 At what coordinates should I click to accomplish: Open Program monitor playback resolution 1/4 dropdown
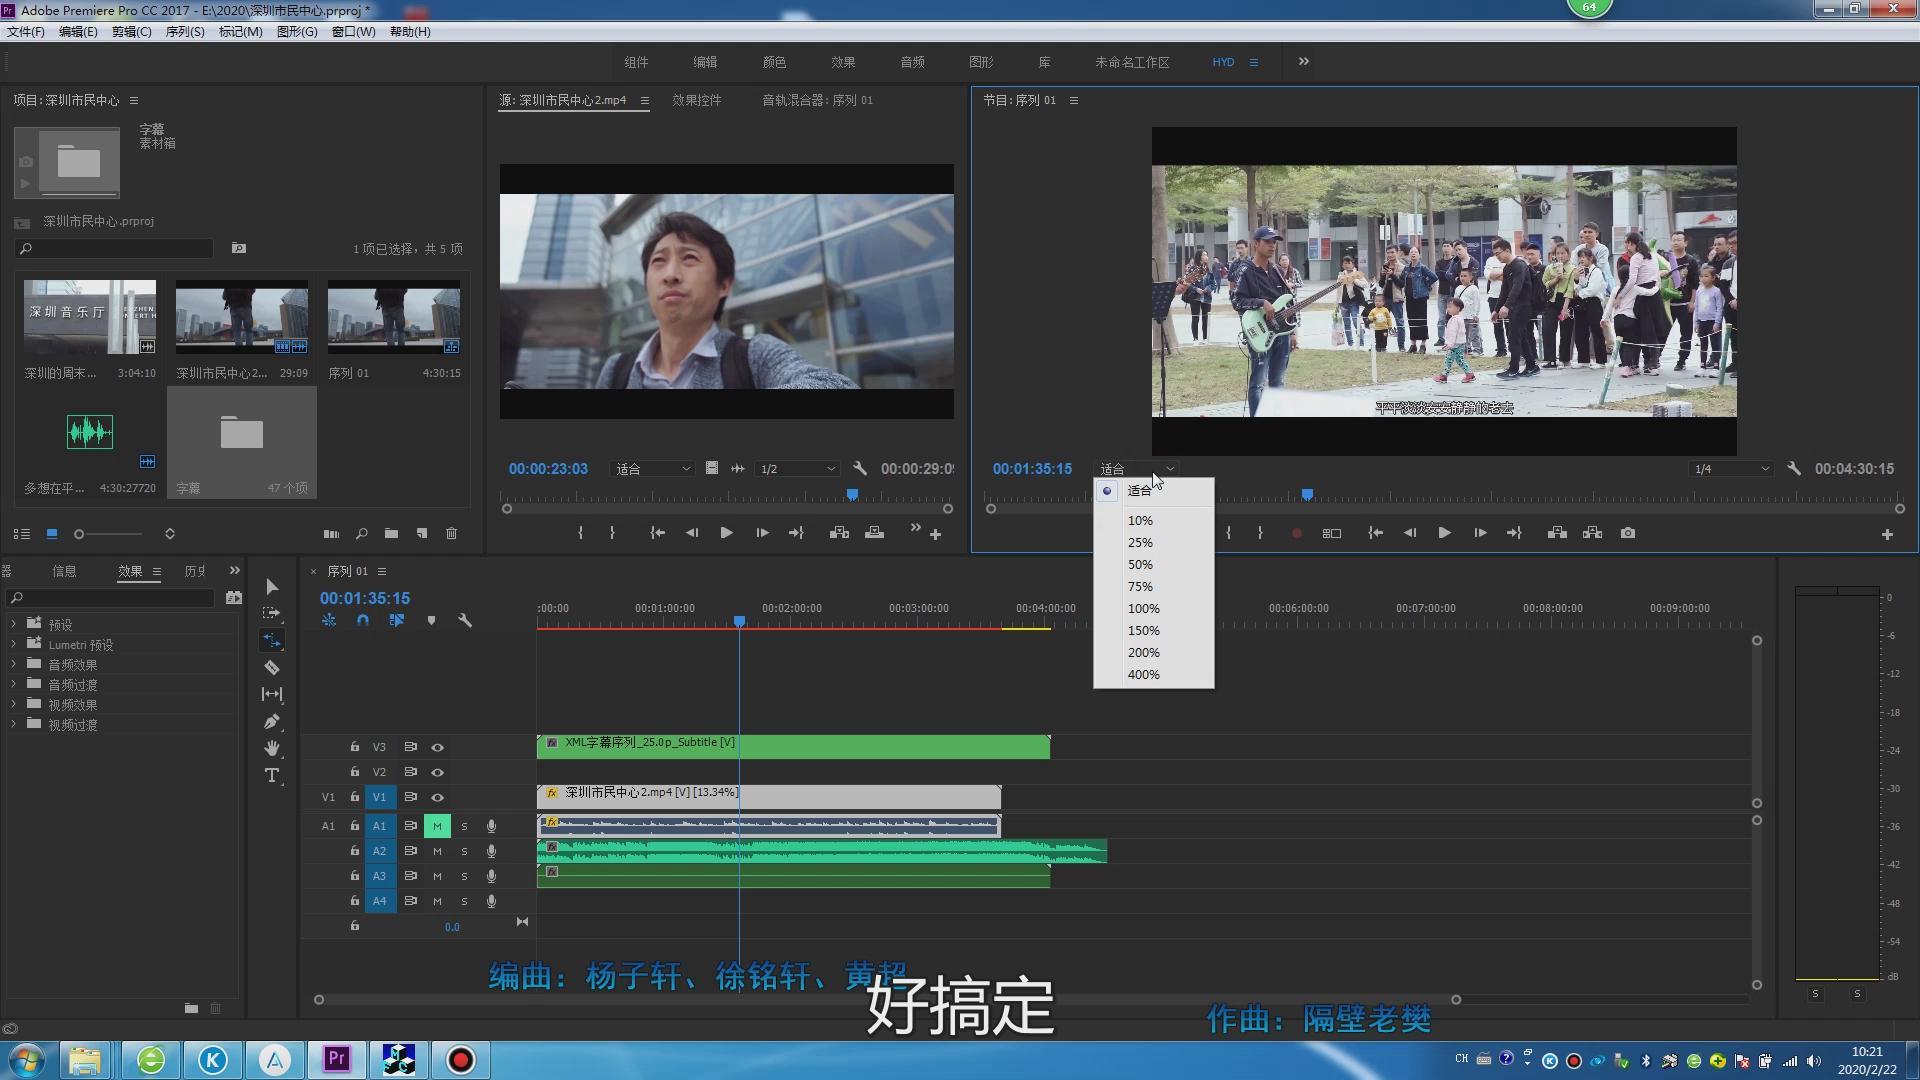[x=1732, y=469]
